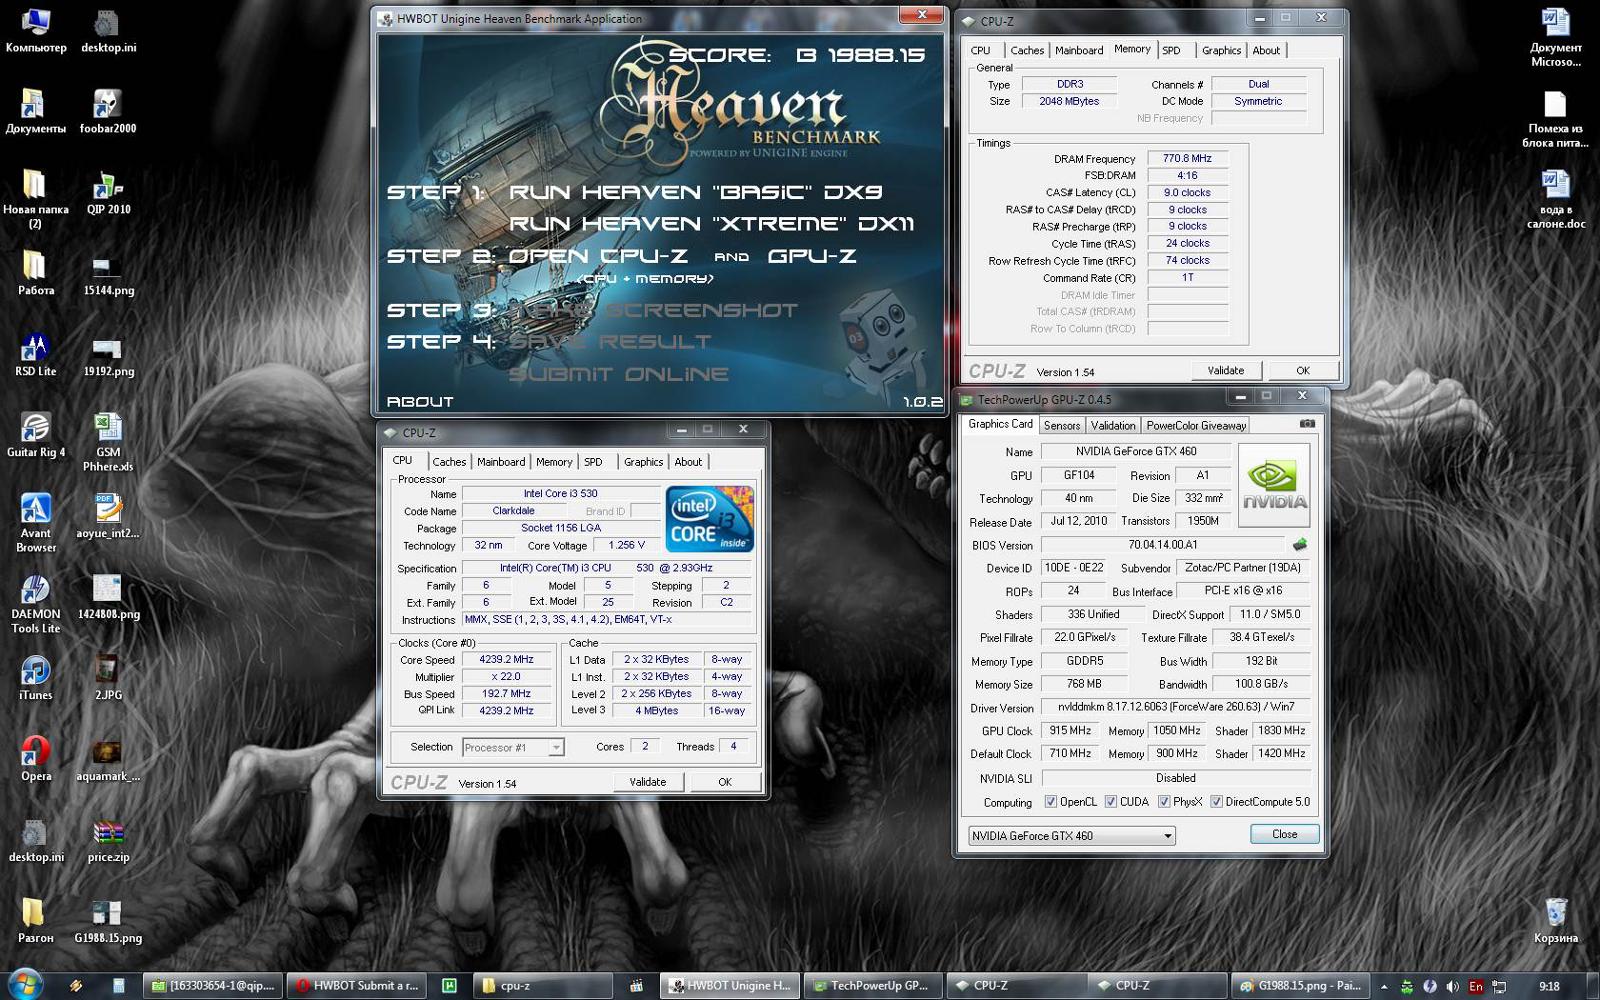This screenshot has width=1600, height=1000.
Task: Expand the NVIDIA GeForce GTX 460 dropdown
Action: pyautogui.click(x=1071, y=836)
